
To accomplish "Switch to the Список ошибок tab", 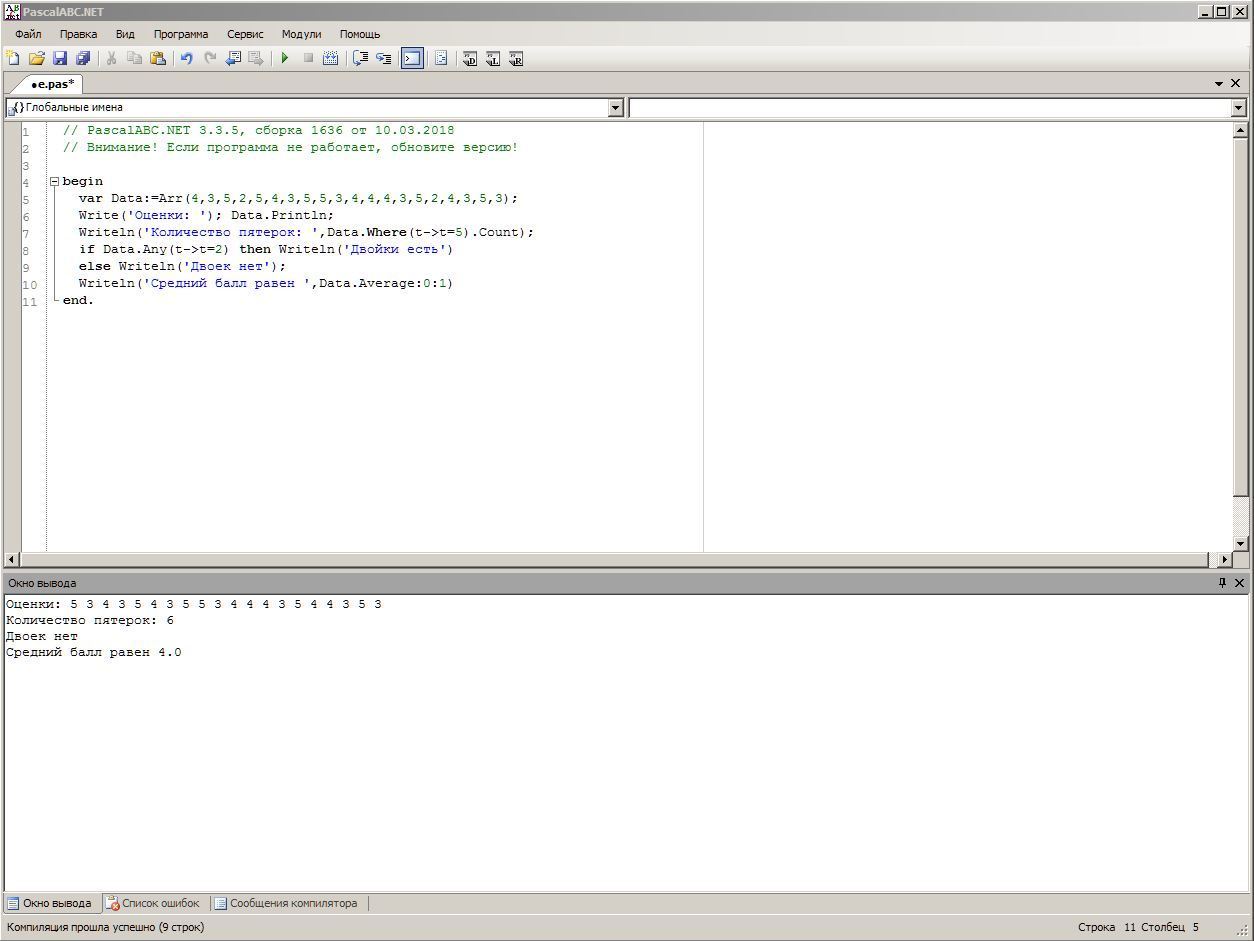I will tap(153, 903).
